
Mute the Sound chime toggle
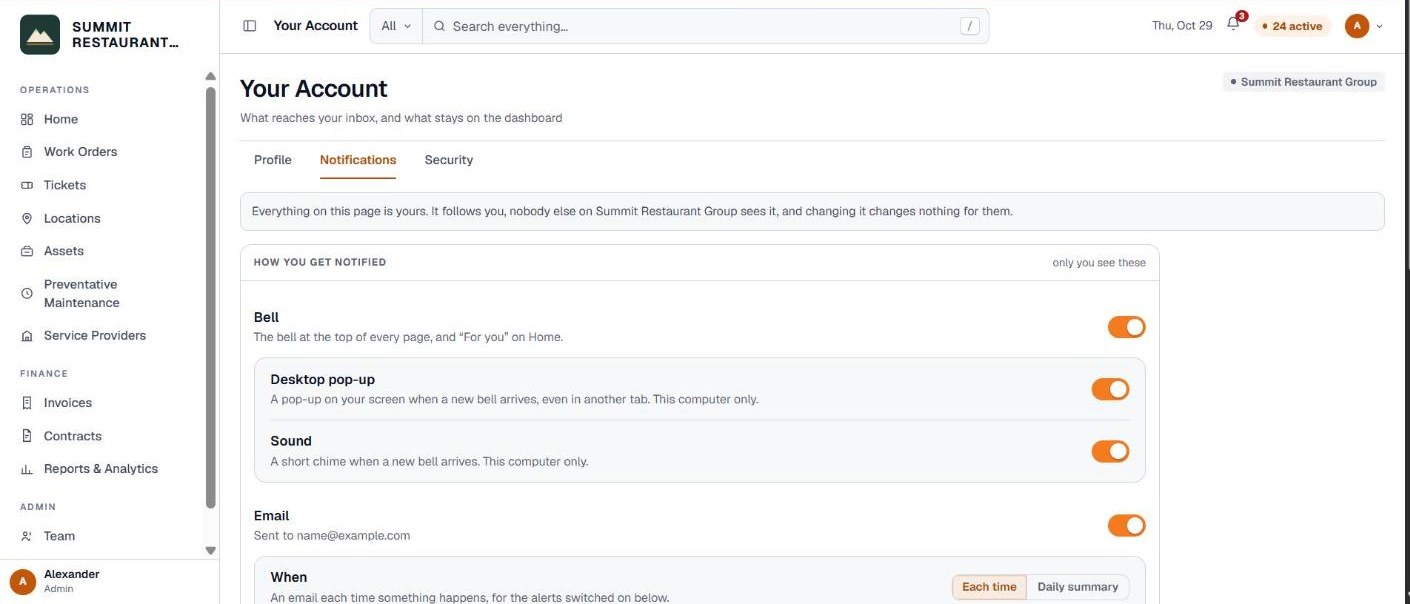coord(1110,451)
